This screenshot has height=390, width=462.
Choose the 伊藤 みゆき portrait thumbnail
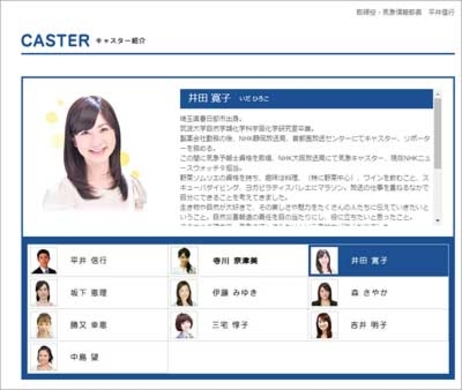184,293
